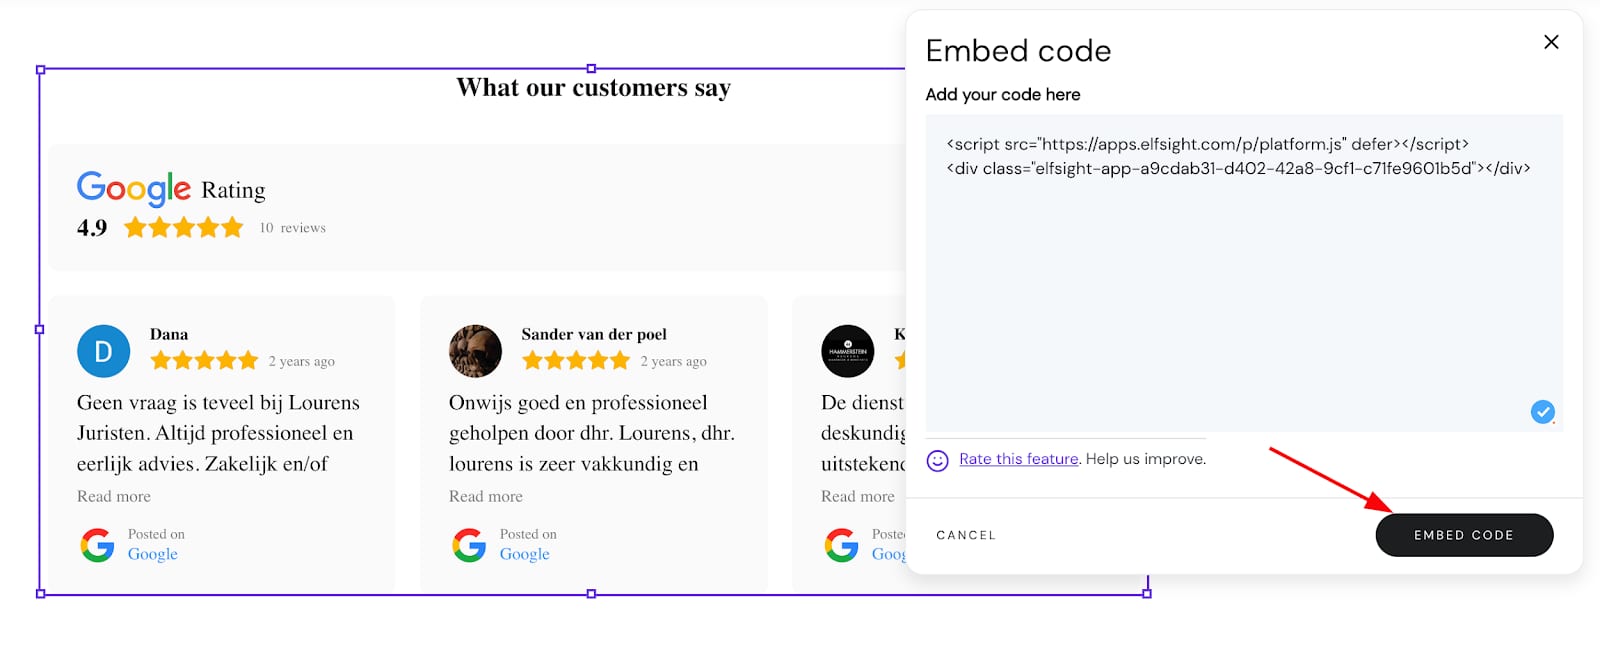The image size is (1600, 660).
Task: Expand Sander's review with Read more
Action: coord(486,496)
